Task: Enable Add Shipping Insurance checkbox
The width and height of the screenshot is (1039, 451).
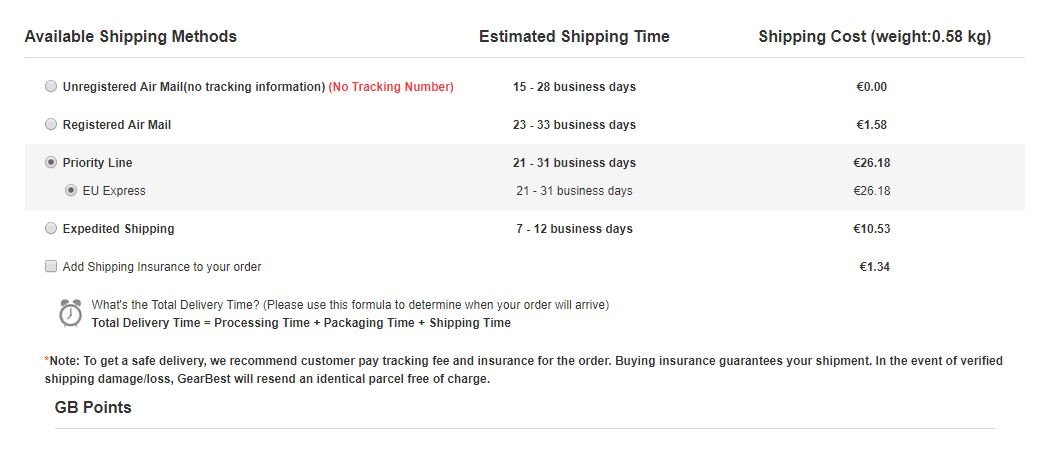Action: click(x=51, y=266)
